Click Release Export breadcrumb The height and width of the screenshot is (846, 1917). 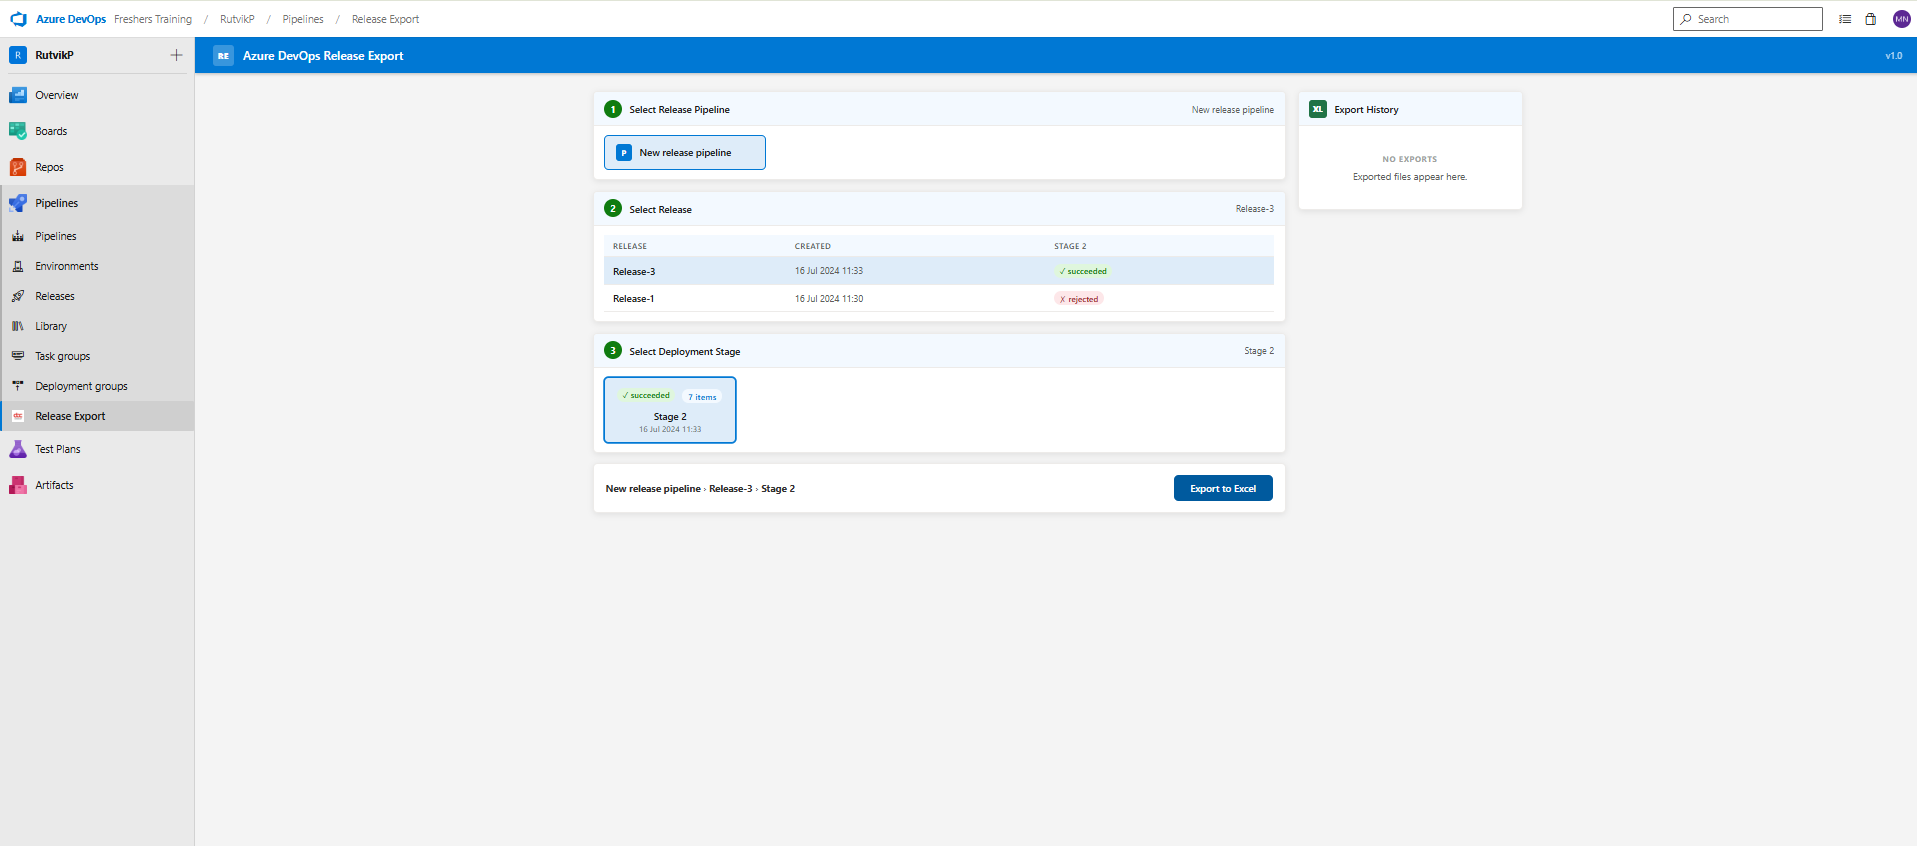point(385,19)
